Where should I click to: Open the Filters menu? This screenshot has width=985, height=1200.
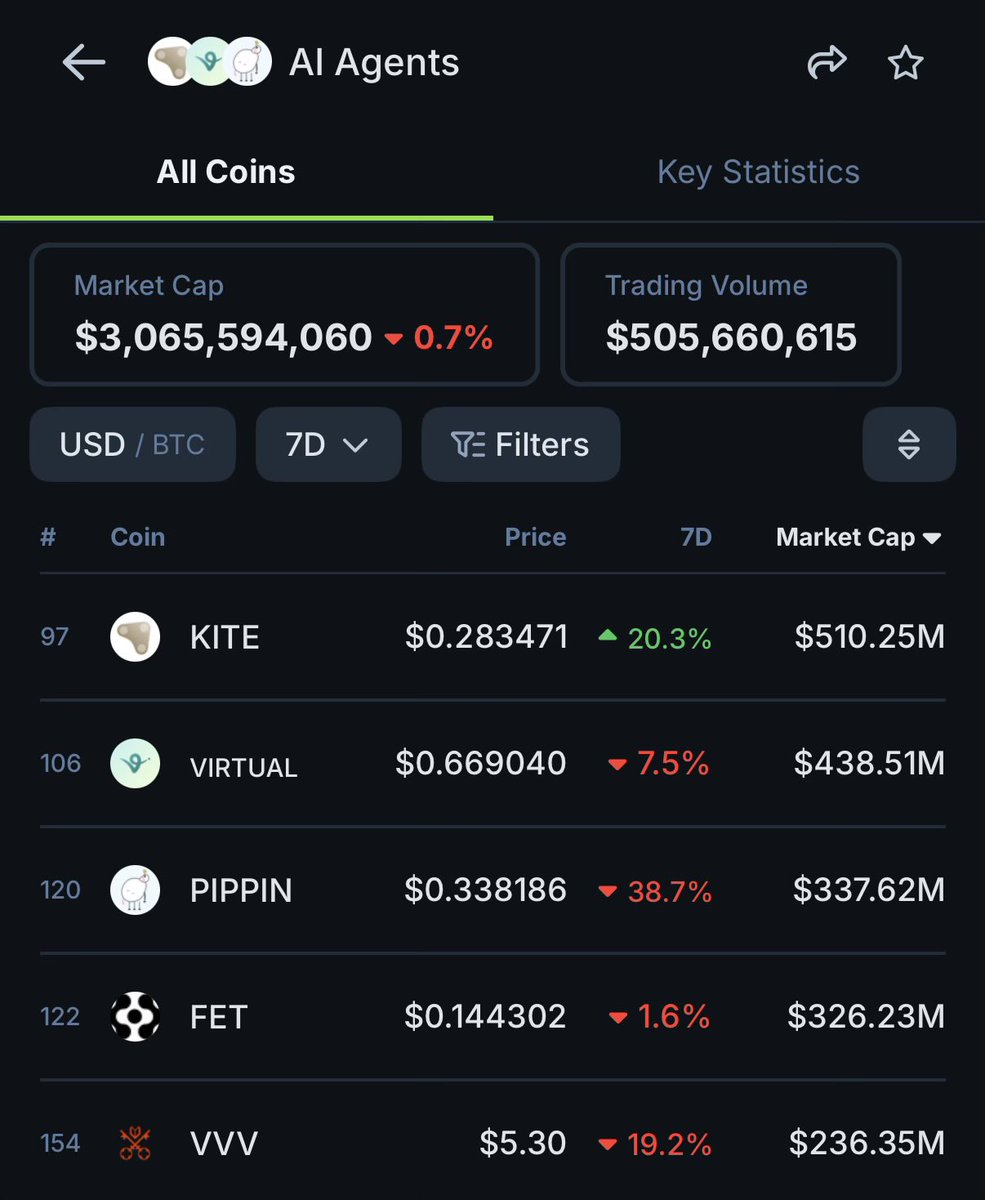(x=521, y=444)
